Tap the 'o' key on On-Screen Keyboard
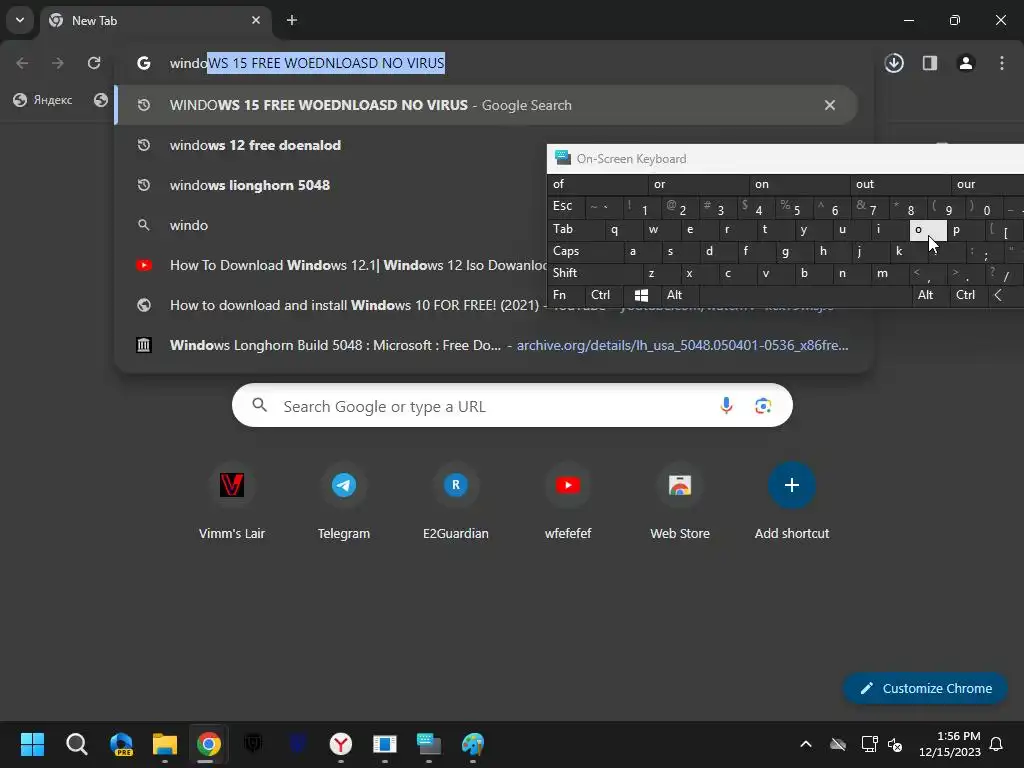Screen dimensions: 1024x768 tap(928, 229)
